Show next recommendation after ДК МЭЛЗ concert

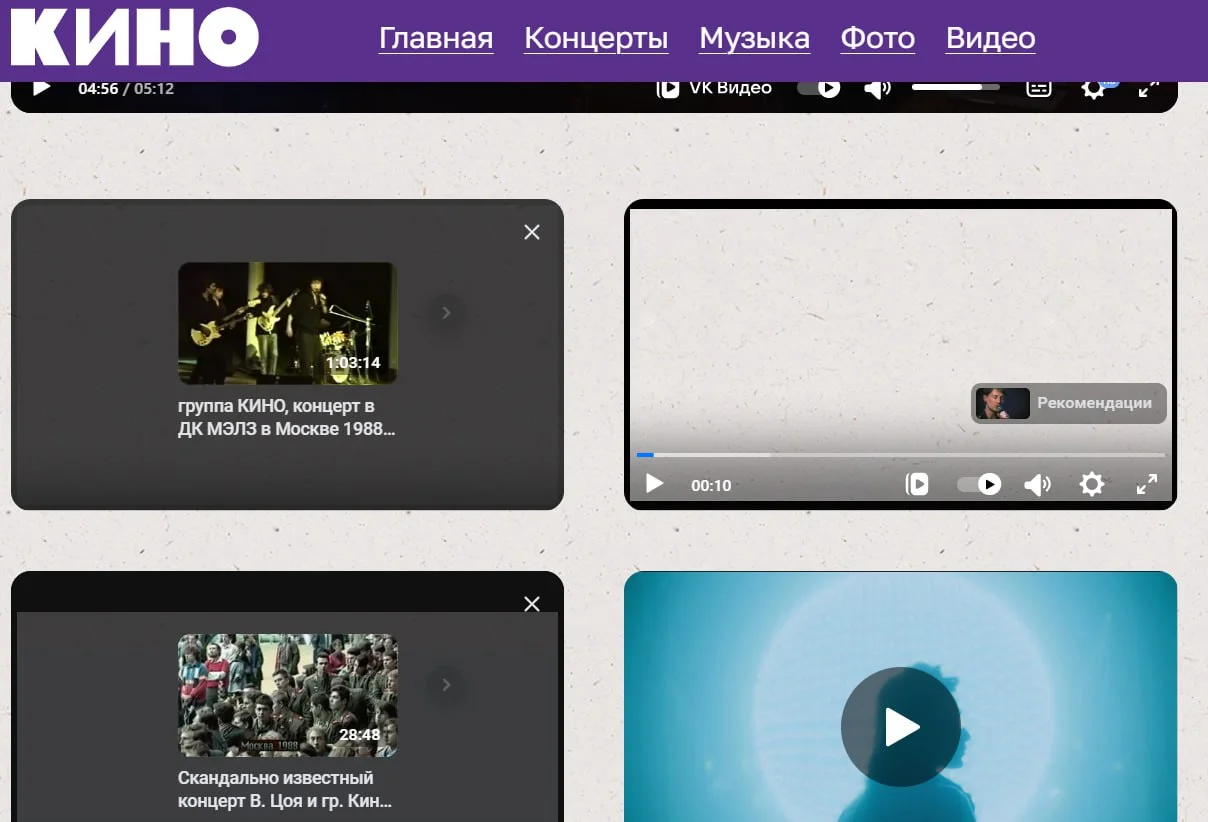click(x=446, y=313)
